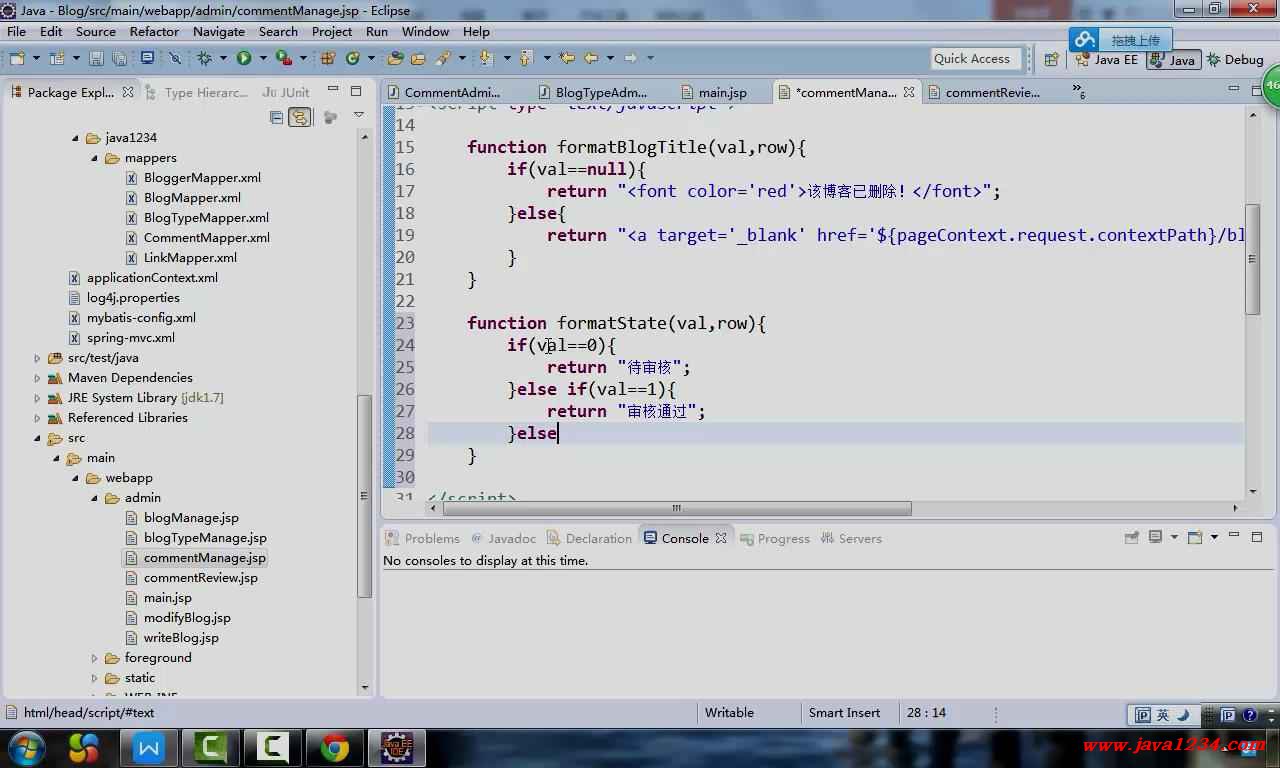Screen dimensions: 1280x768
Task: Click the Pin Console icon in the console toolbar
Action: click(1132, 537)
